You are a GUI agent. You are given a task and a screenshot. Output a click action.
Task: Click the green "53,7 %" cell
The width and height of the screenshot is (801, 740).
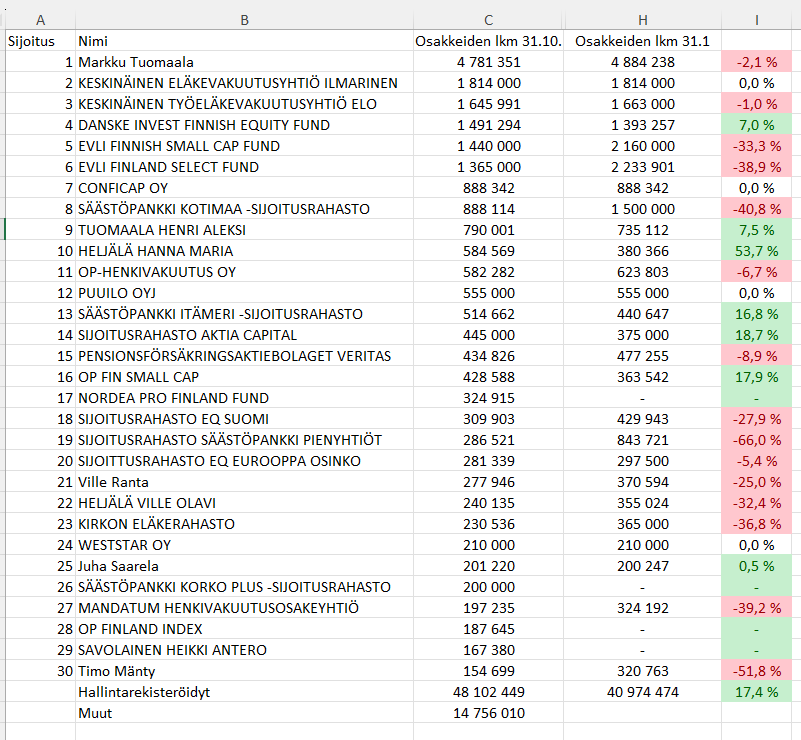[757, 251]
